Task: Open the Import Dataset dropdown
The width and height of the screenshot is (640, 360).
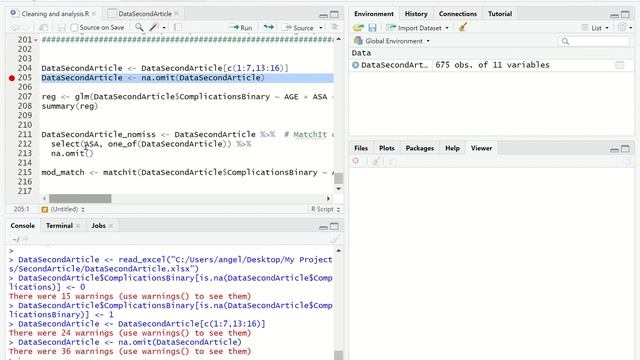Action: (x=447, y=28)
